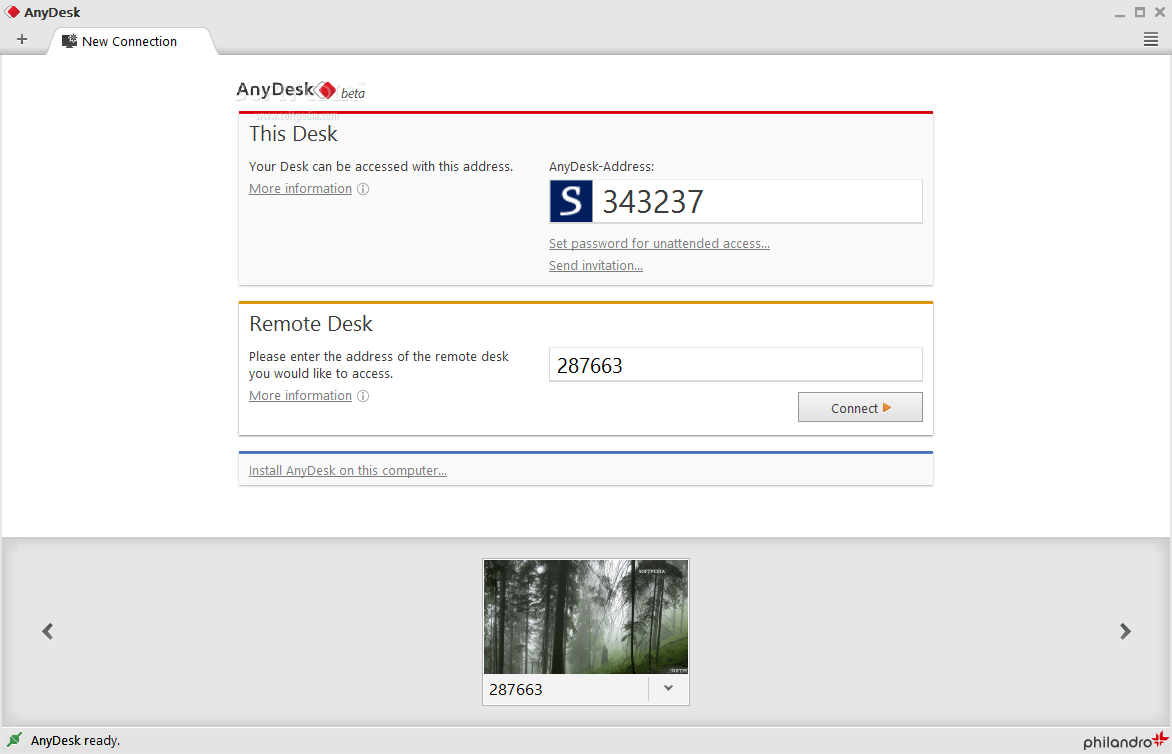Click the info icon beside This Desk's More information
Image resolution: width=1172 pixels, height=754 pixels.
[x=363, y=188]
